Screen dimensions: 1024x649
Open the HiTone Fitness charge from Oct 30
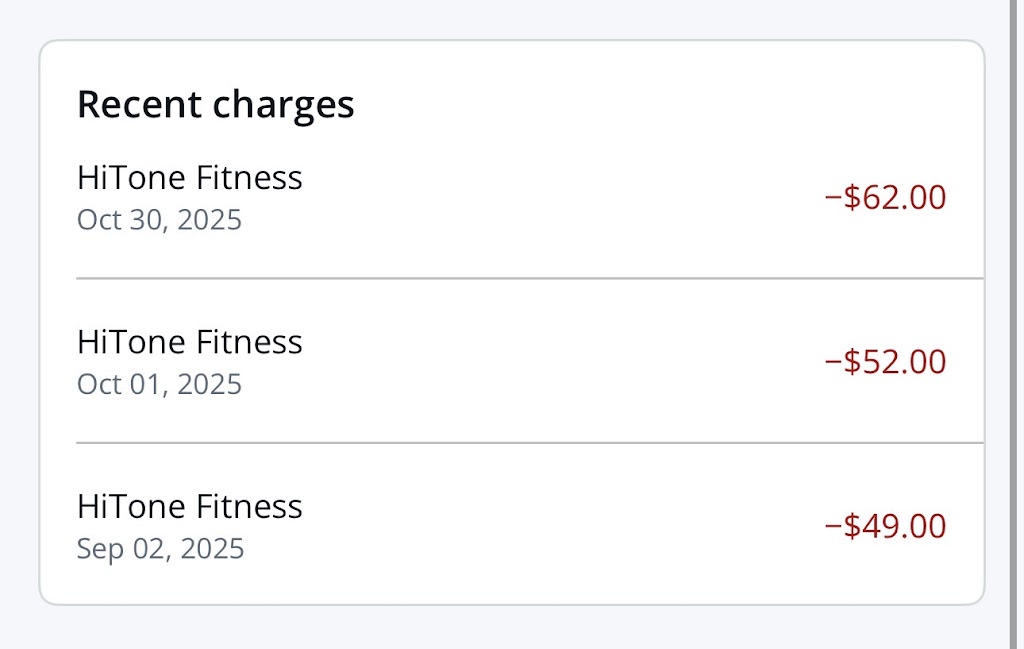pyautogui.click(x=189, y=178)
